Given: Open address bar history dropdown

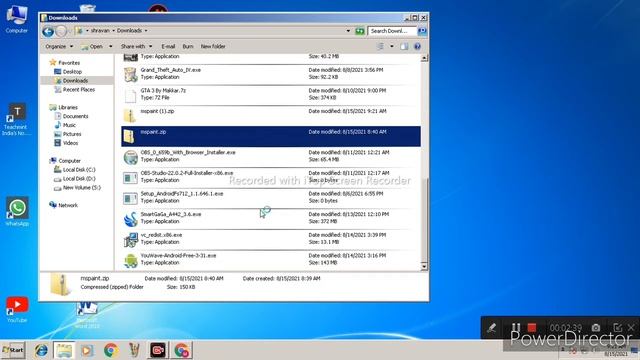Looking at the screenshot, I should point(348,31).
